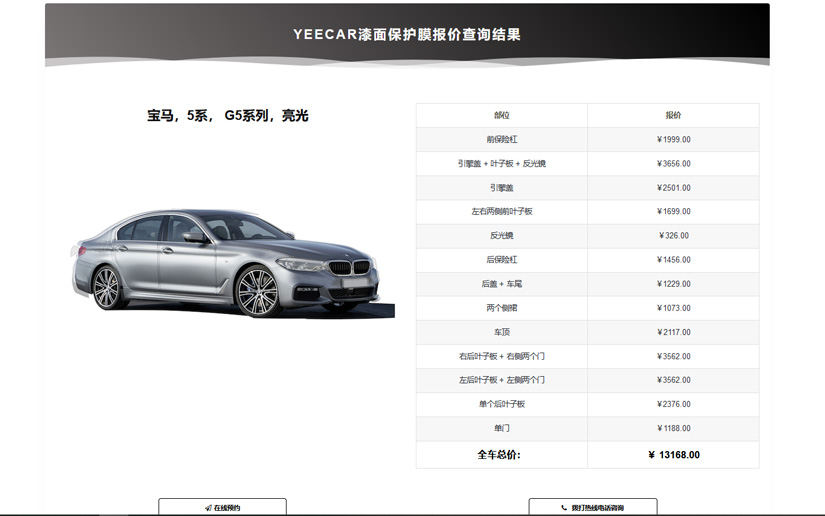
Task: Select the 左右两侧前叶子板 part cell
Action: (502, 211)
